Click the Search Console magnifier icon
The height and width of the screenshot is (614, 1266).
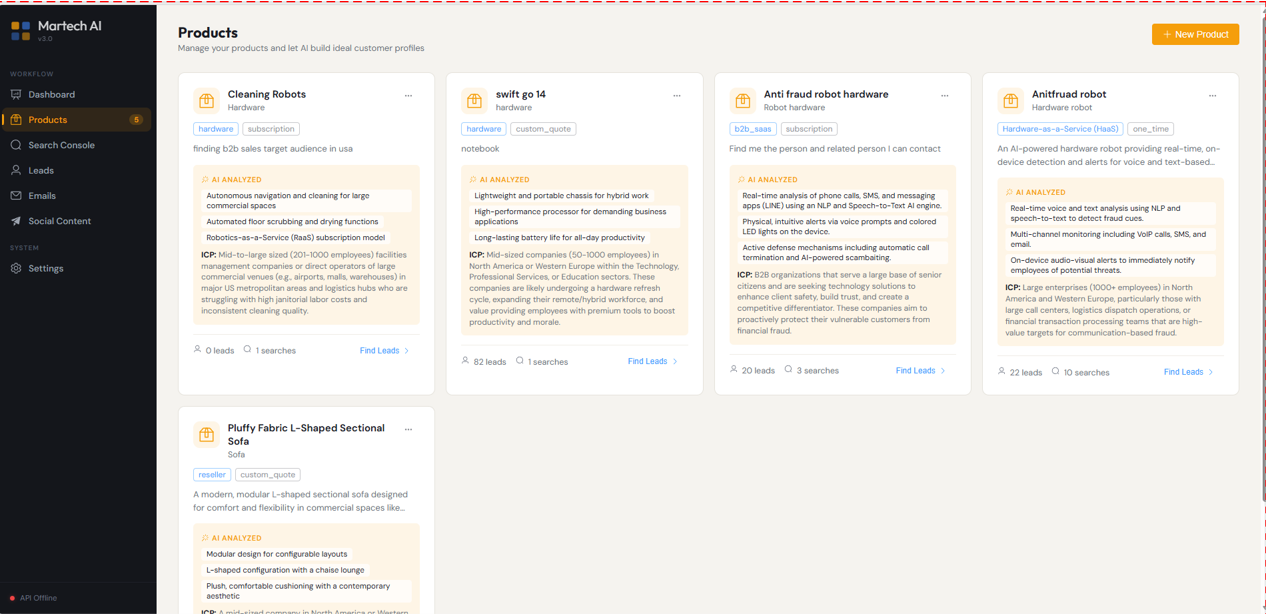coord(16,145)
